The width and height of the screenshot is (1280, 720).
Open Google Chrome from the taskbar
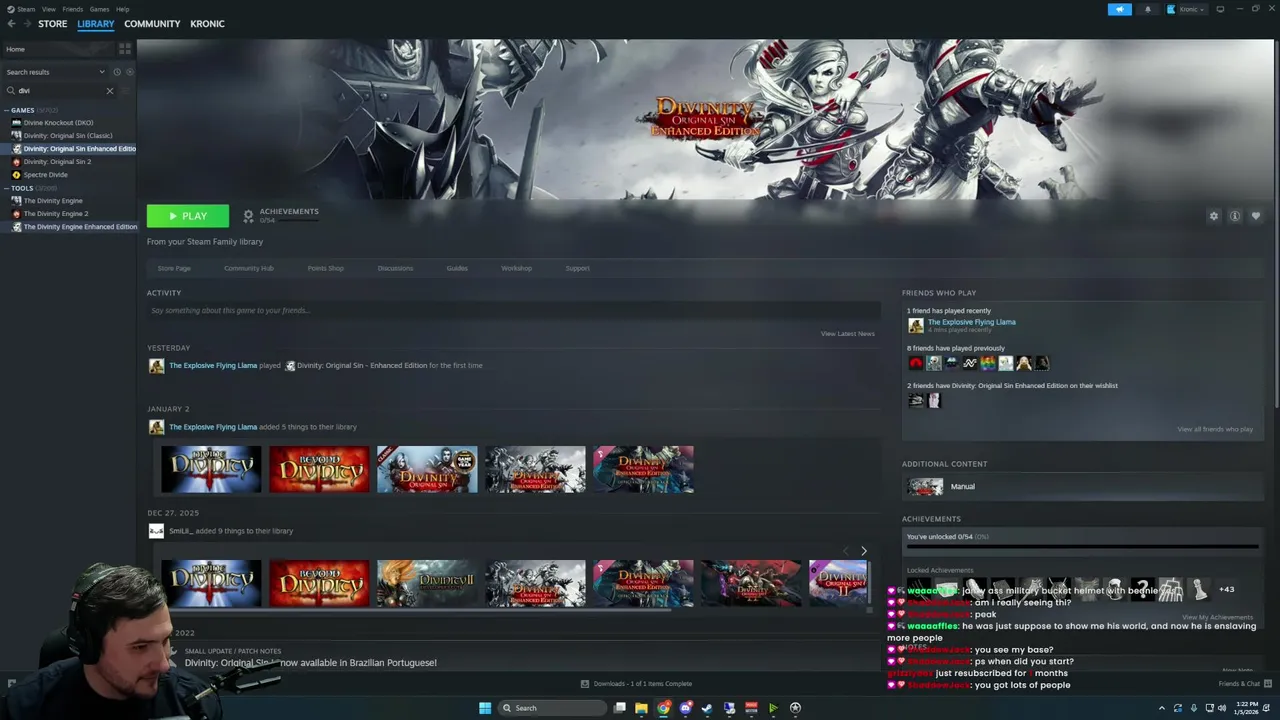pyautogui.click(x=663, y=708)
